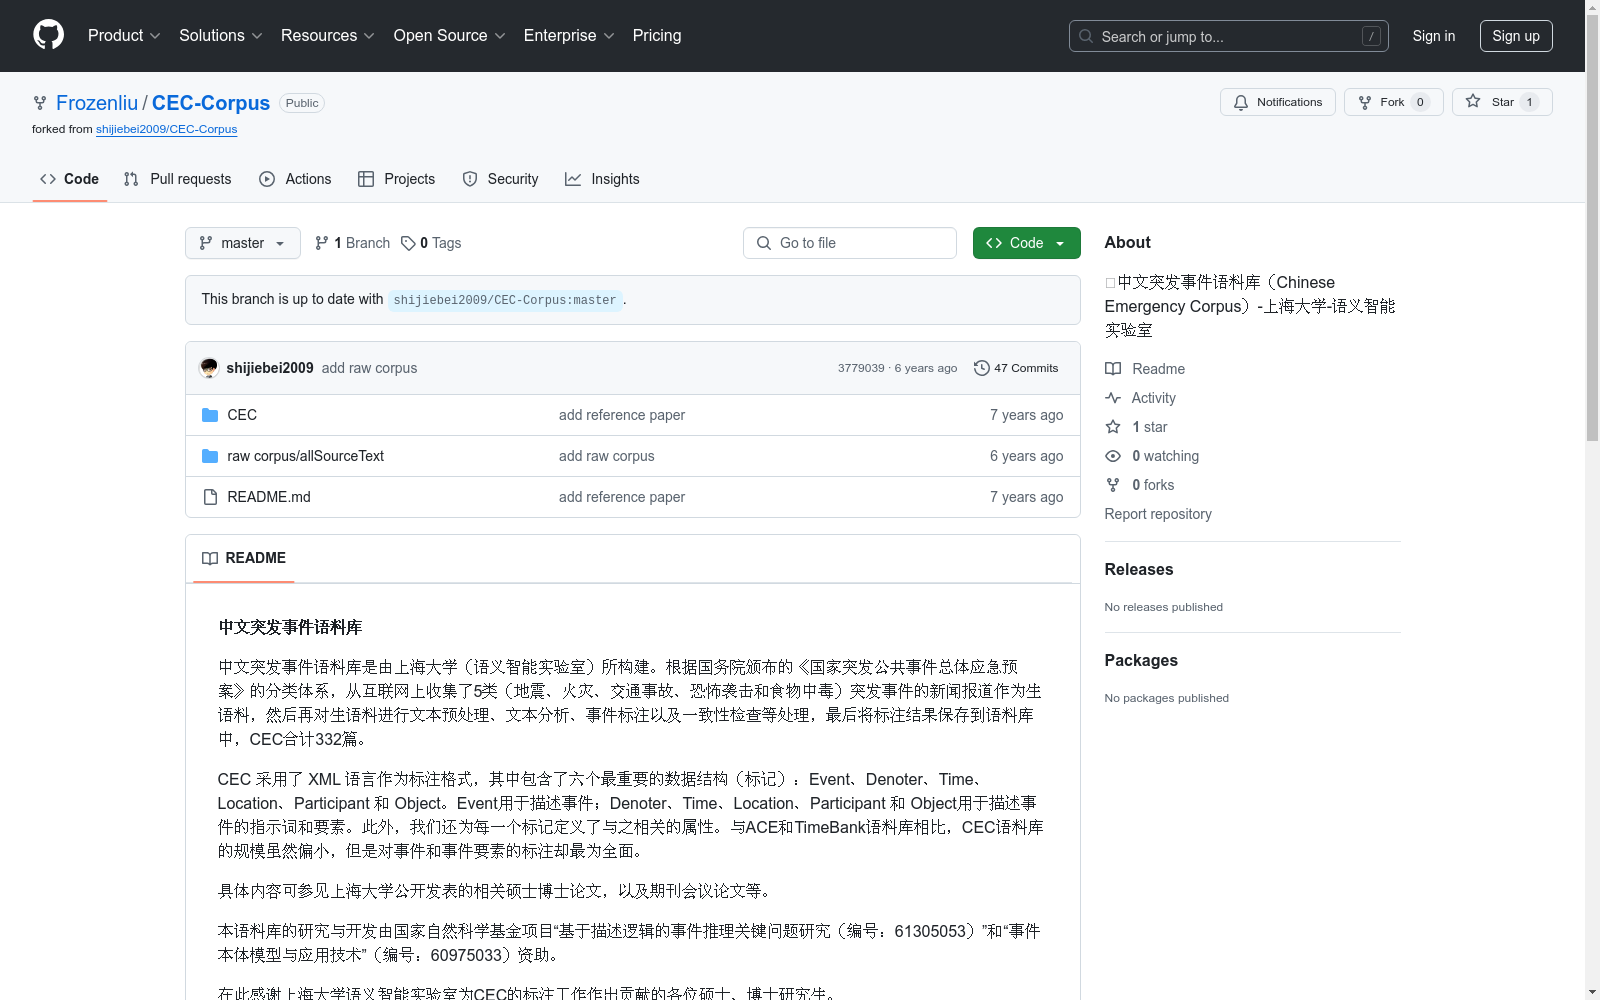Click the Report repository link
Image resolution: width=1600 pixels, height=1000 pixels.
point(1158,514)
